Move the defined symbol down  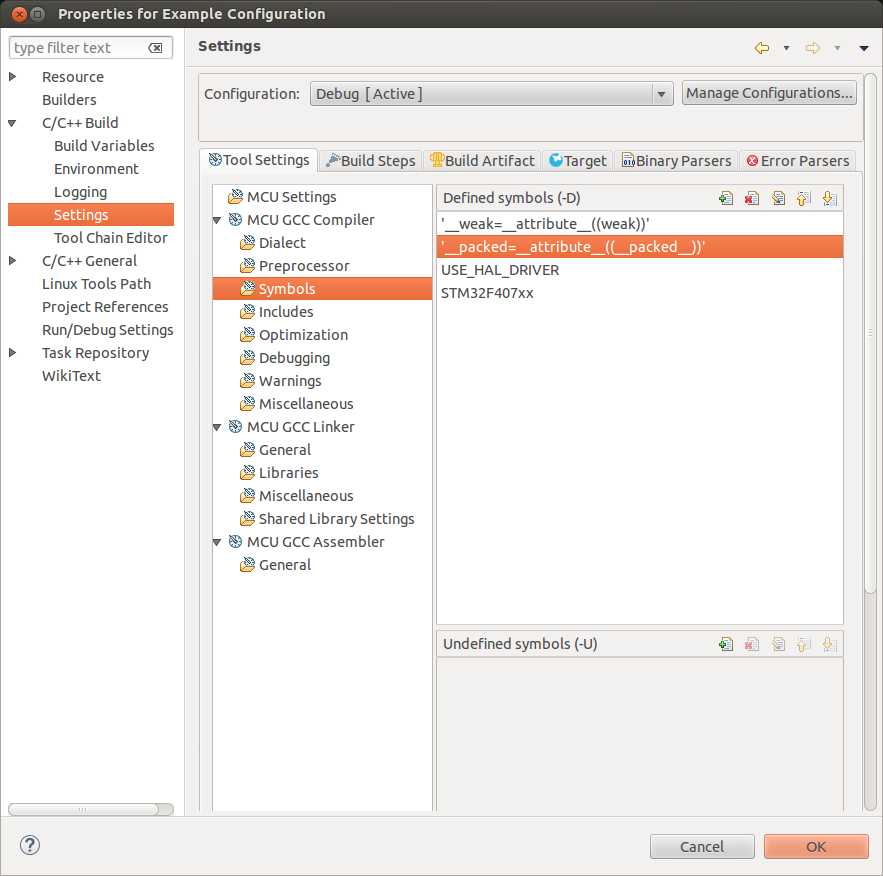pos(829,198)
